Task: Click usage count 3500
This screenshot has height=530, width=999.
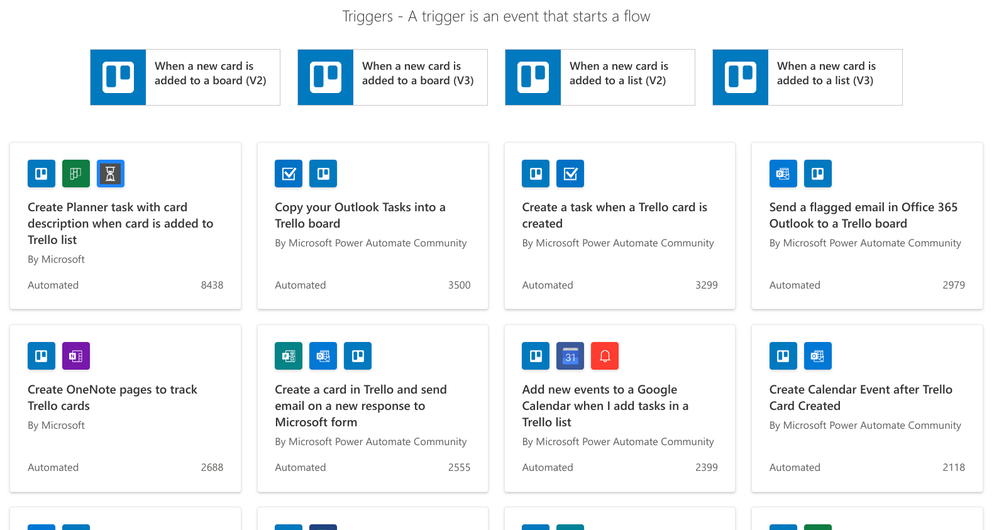Action: click(459, 285)
